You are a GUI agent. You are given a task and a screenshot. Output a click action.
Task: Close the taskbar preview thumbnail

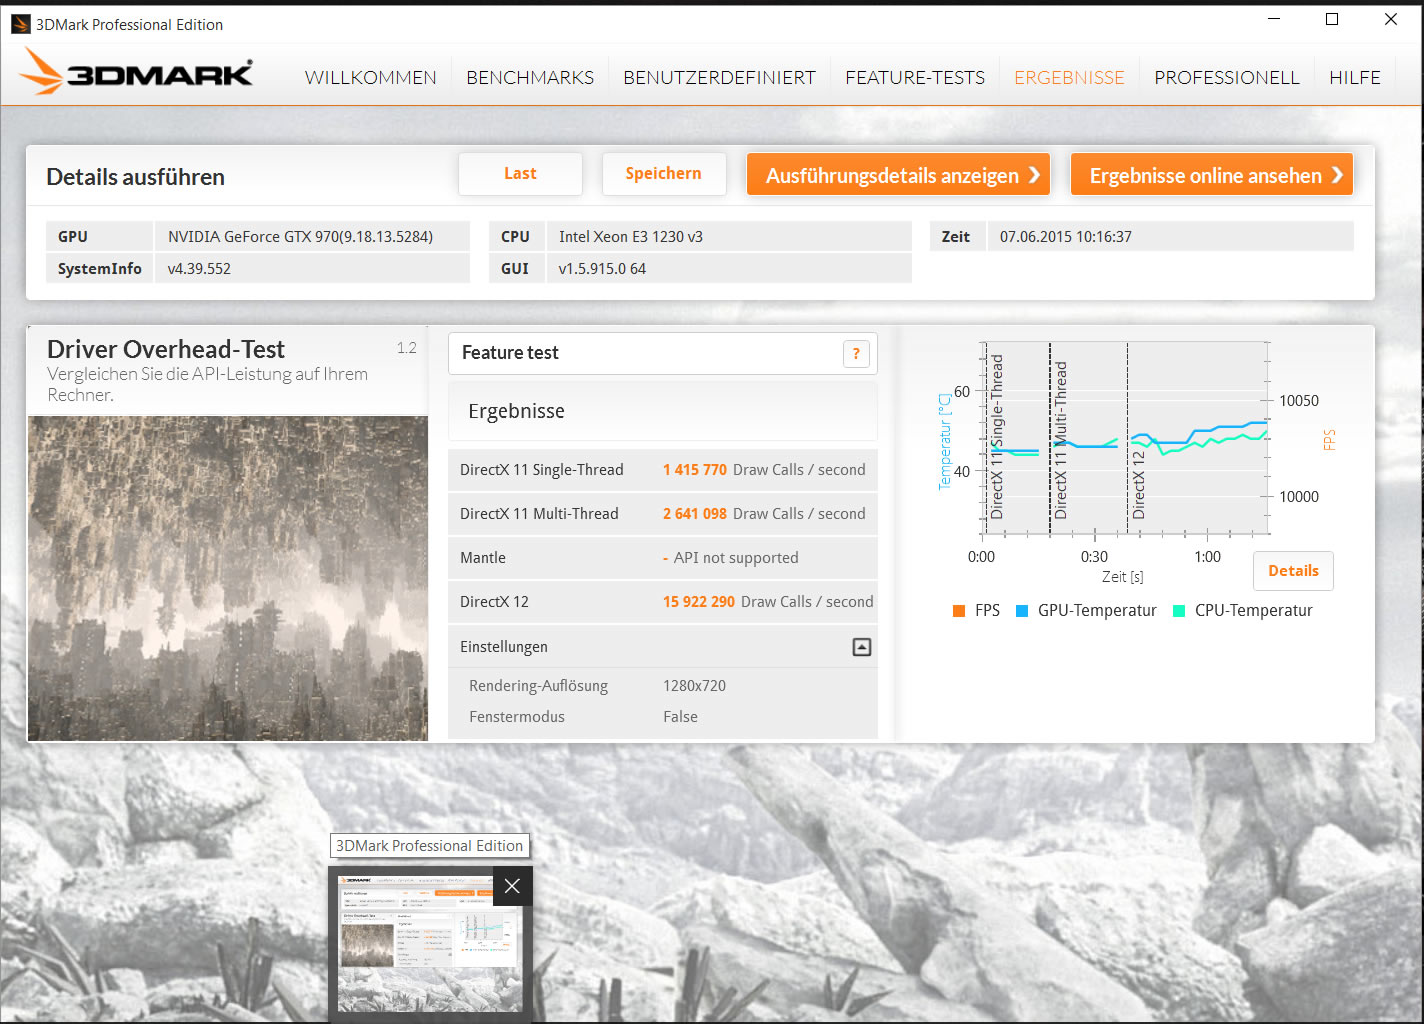[512, 886]
